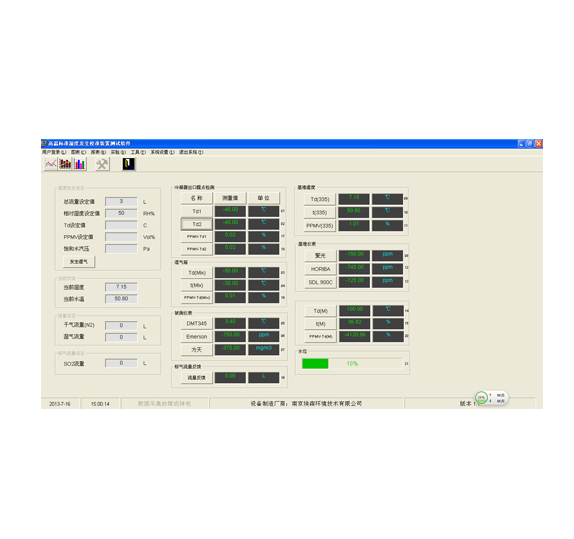Image resolution: width=574 pixels, height=539 pixels.
Task: Click the application icon in title bar
Action: tap(44, 144)
